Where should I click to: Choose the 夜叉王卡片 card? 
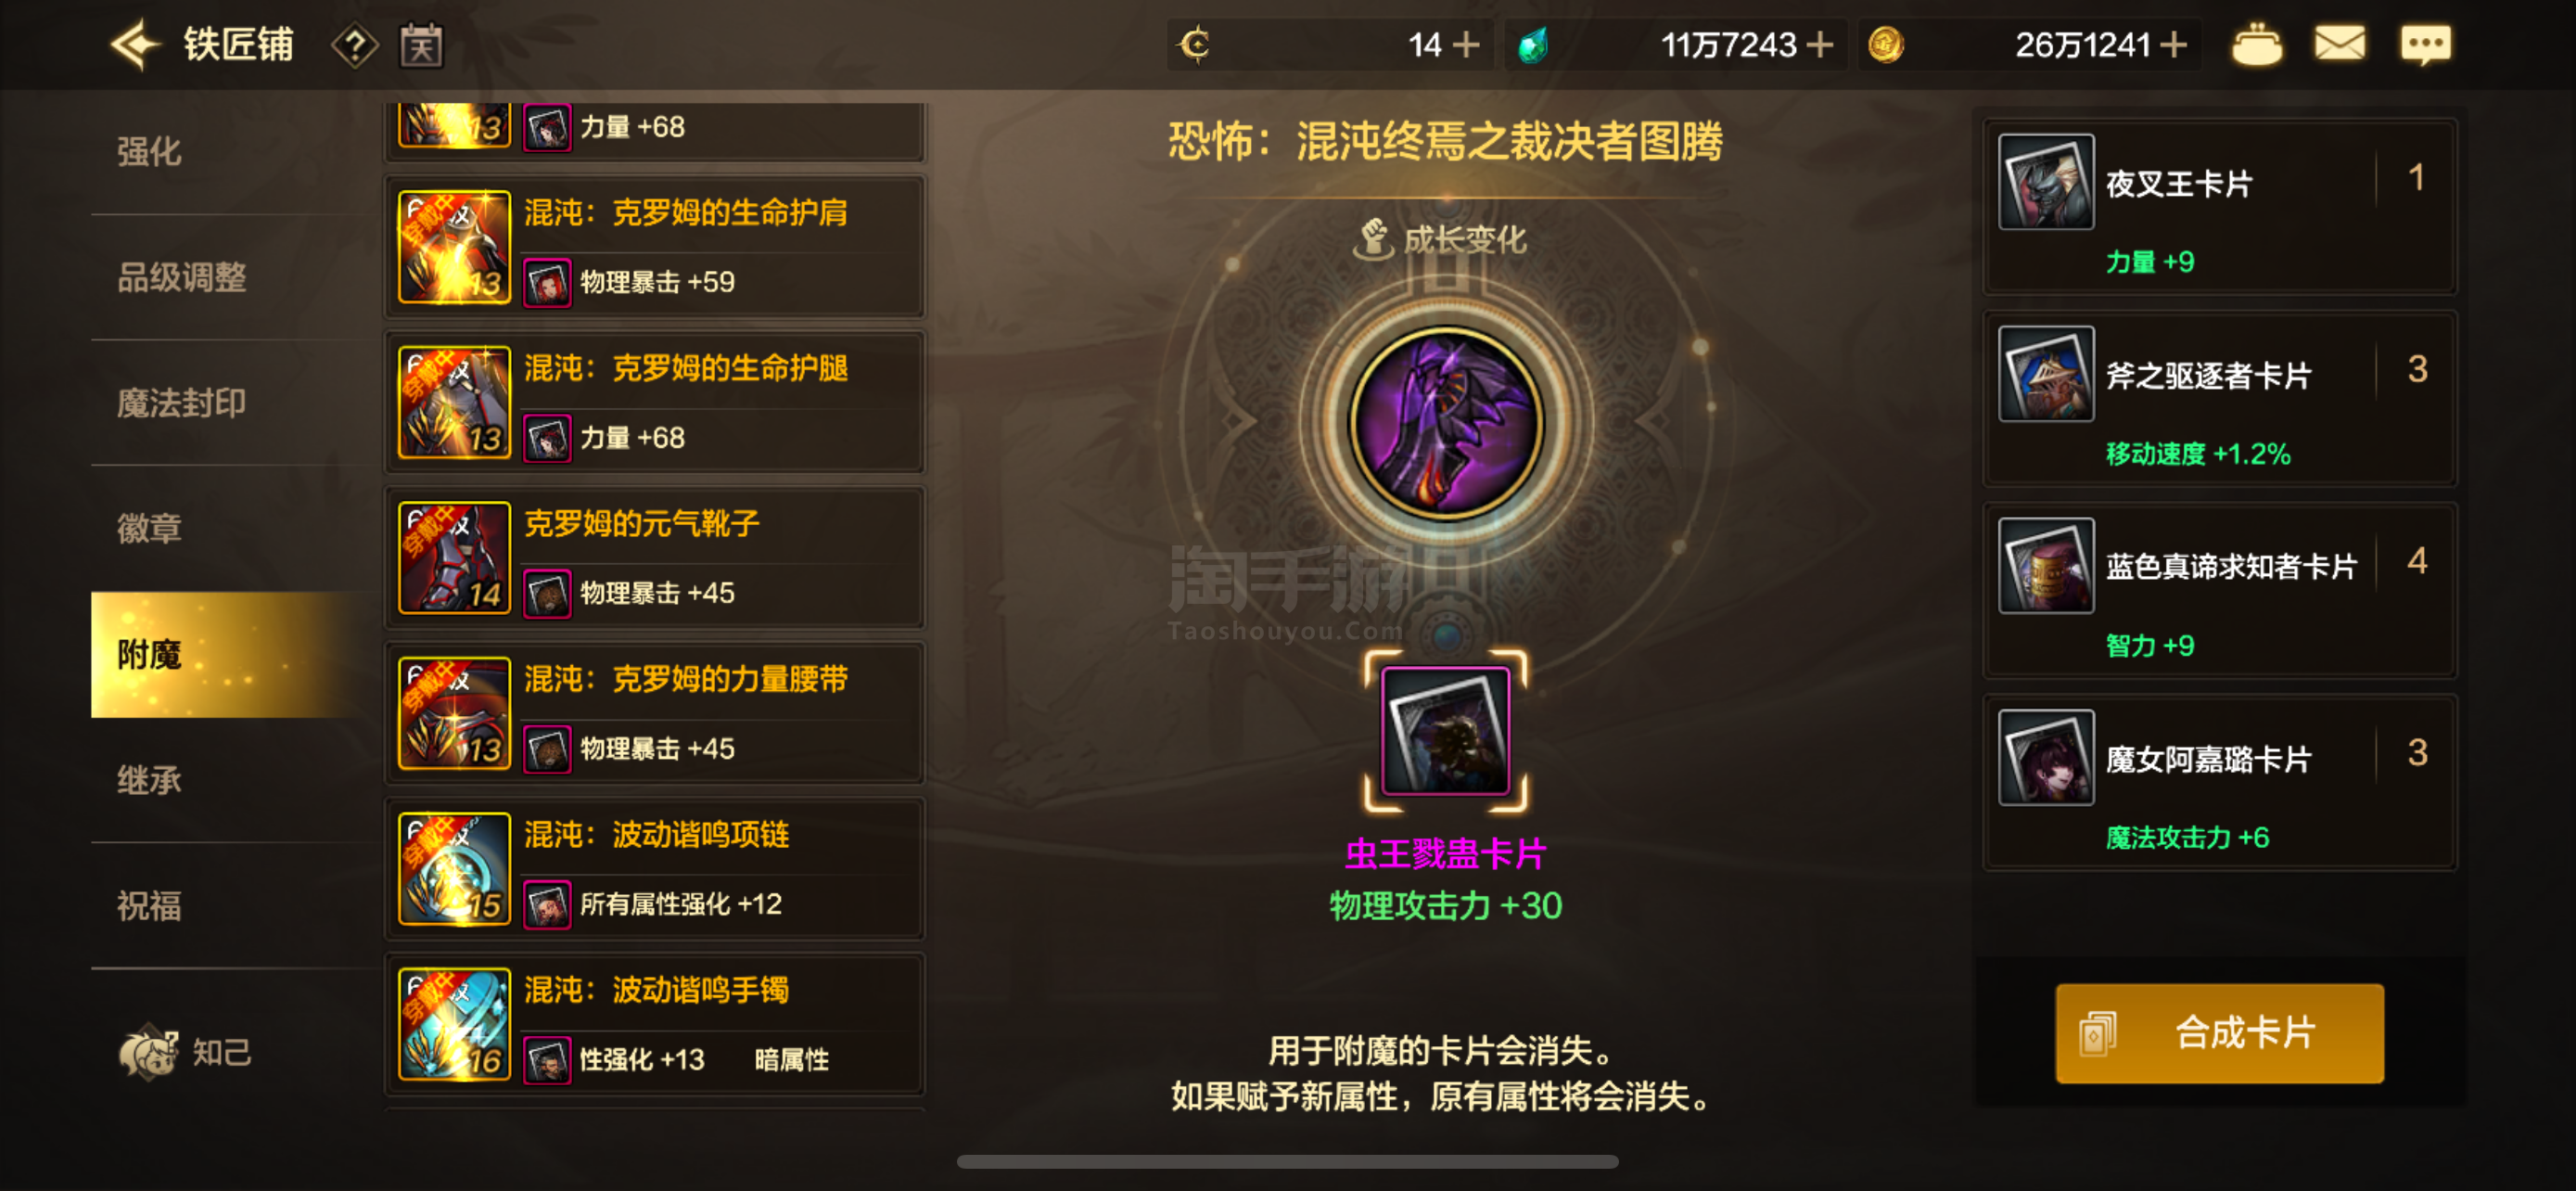click(x=2219, y=207)
